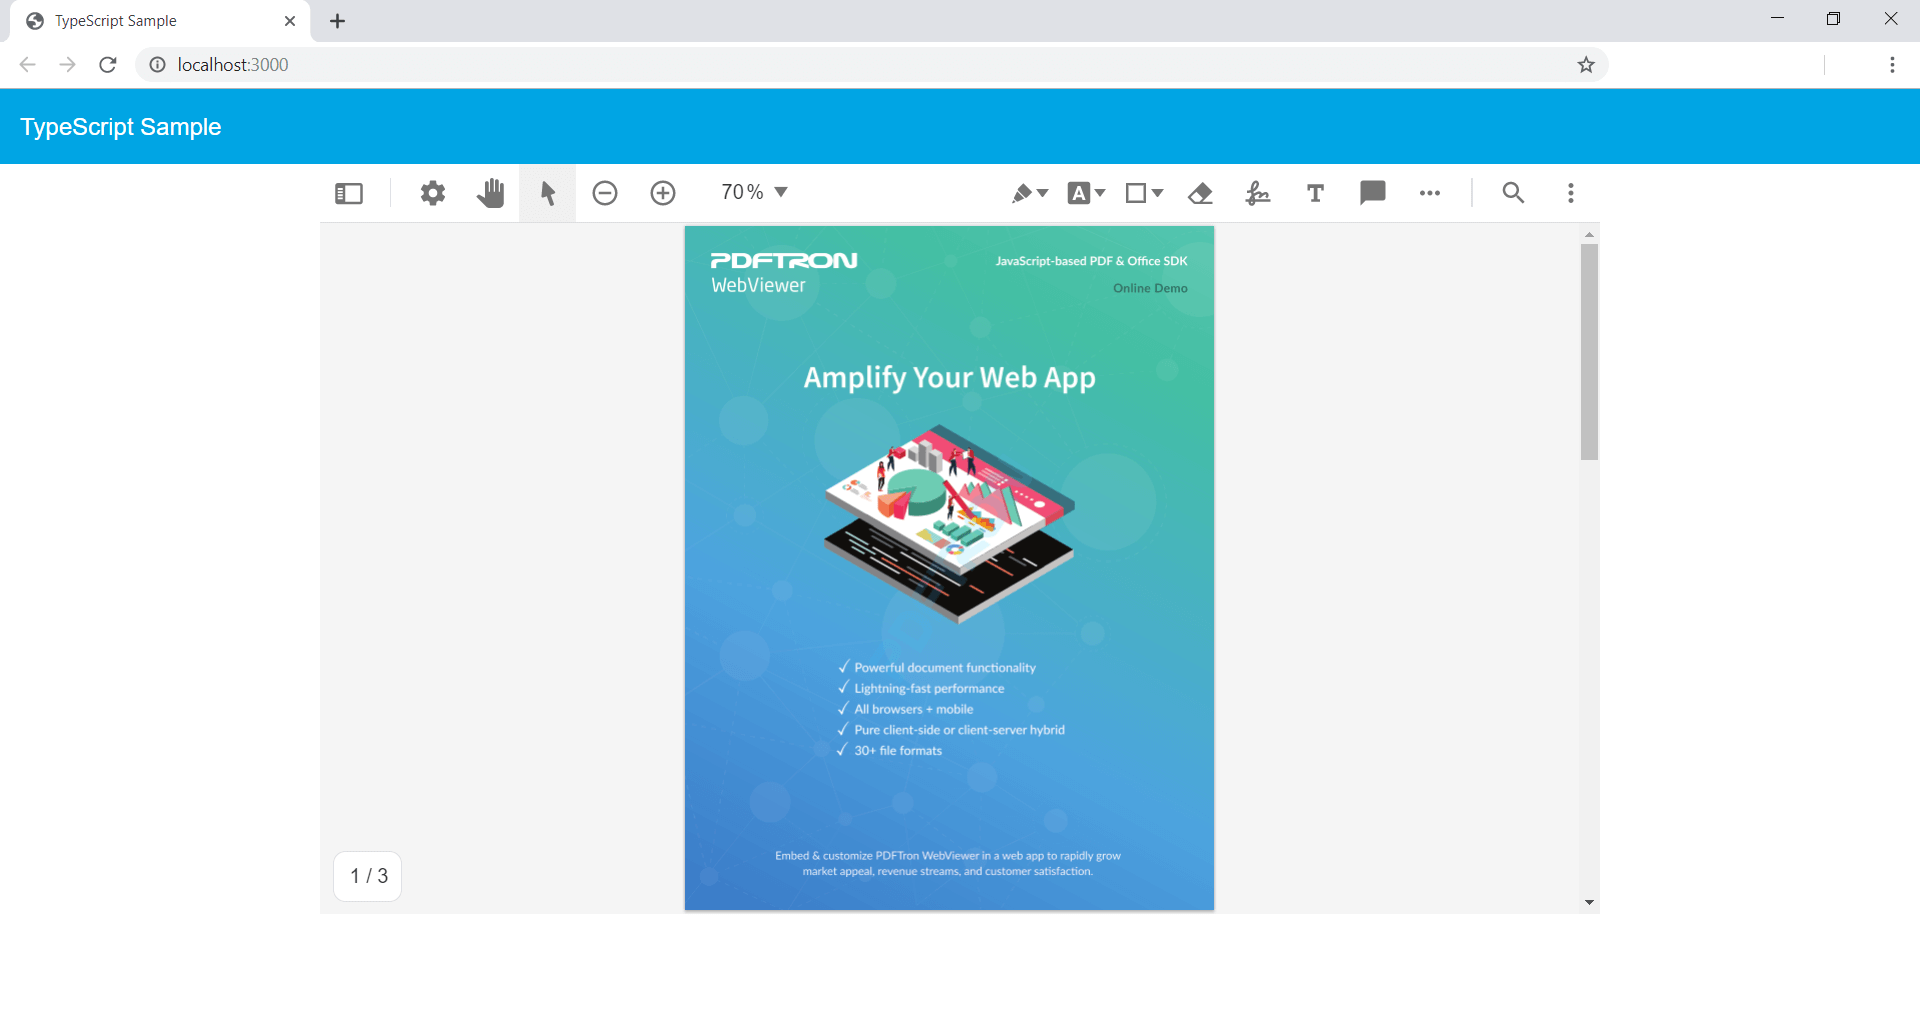Show more tools via three dots
This screenshot has width=1920, height=1028.
pyautogui.click(x=1430, y=193)
